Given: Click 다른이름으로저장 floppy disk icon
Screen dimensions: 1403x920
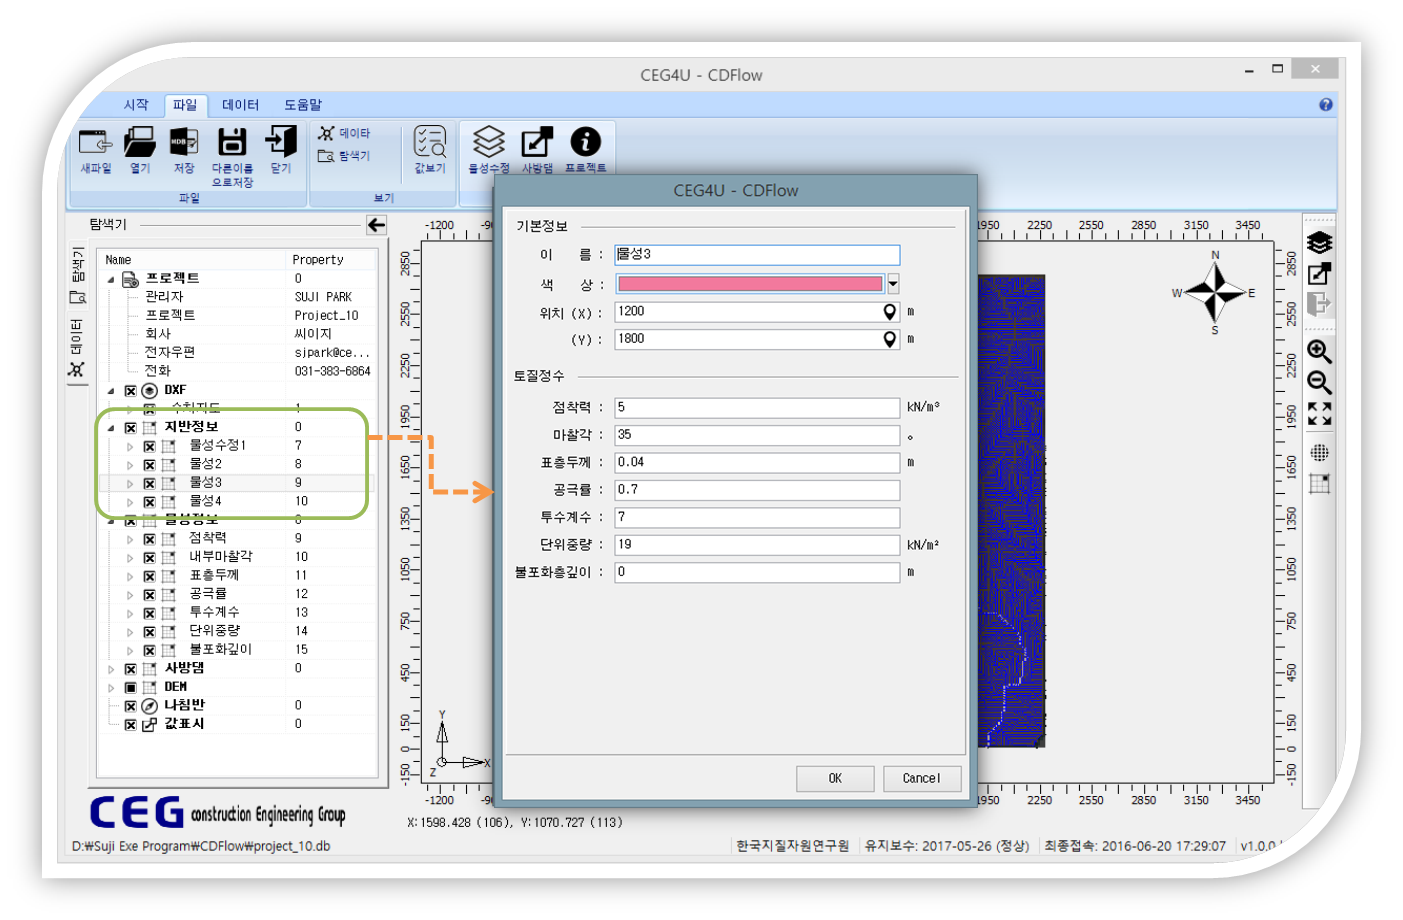Looking at the screenshot, I should coord(232,142).
